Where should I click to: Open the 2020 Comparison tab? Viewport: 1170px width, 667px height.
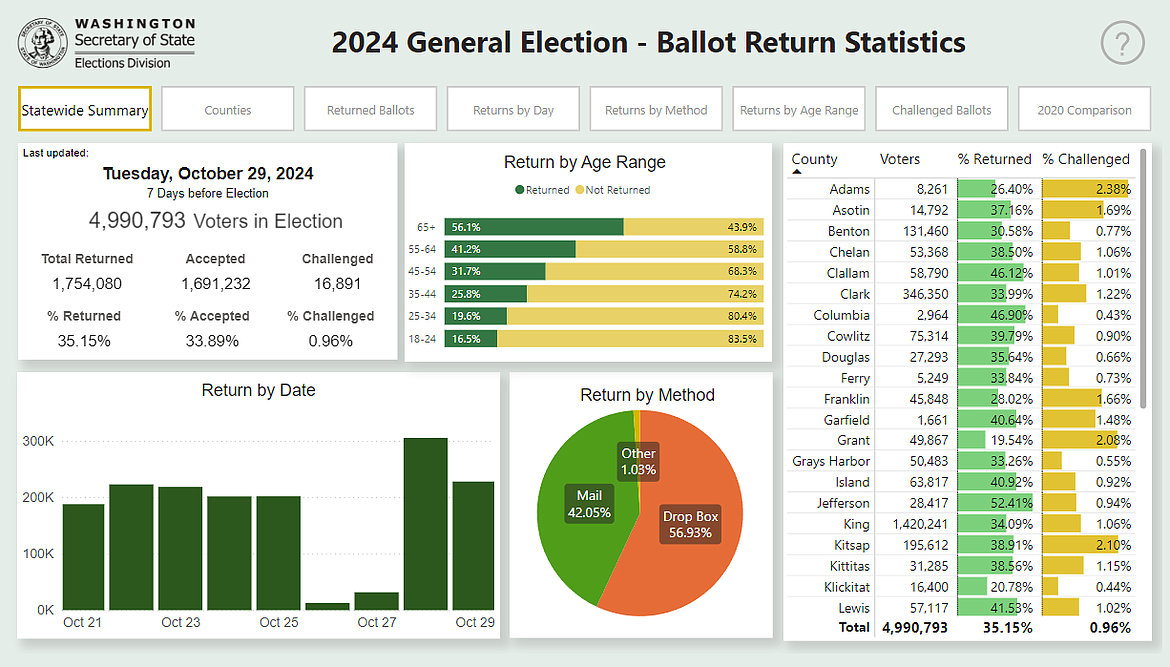click(x=1085, y=110)
